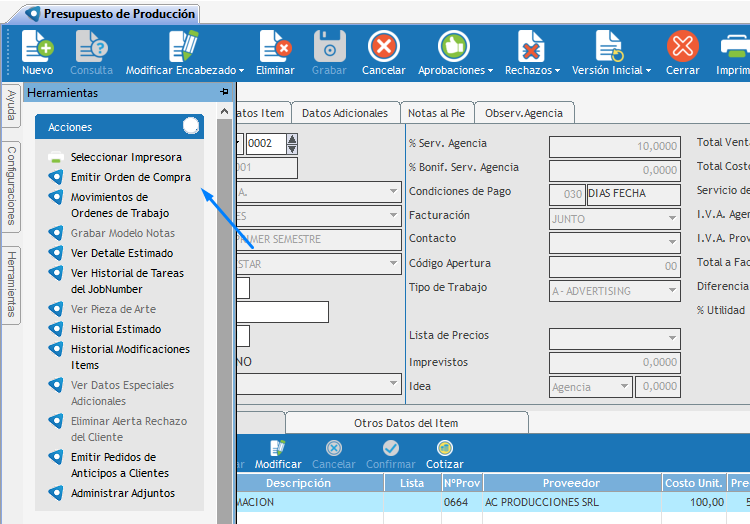The width and height of the screenshot is (750, 524).
Task: Click Historial Estimado in Acciones list
Action: coord(116,329)
